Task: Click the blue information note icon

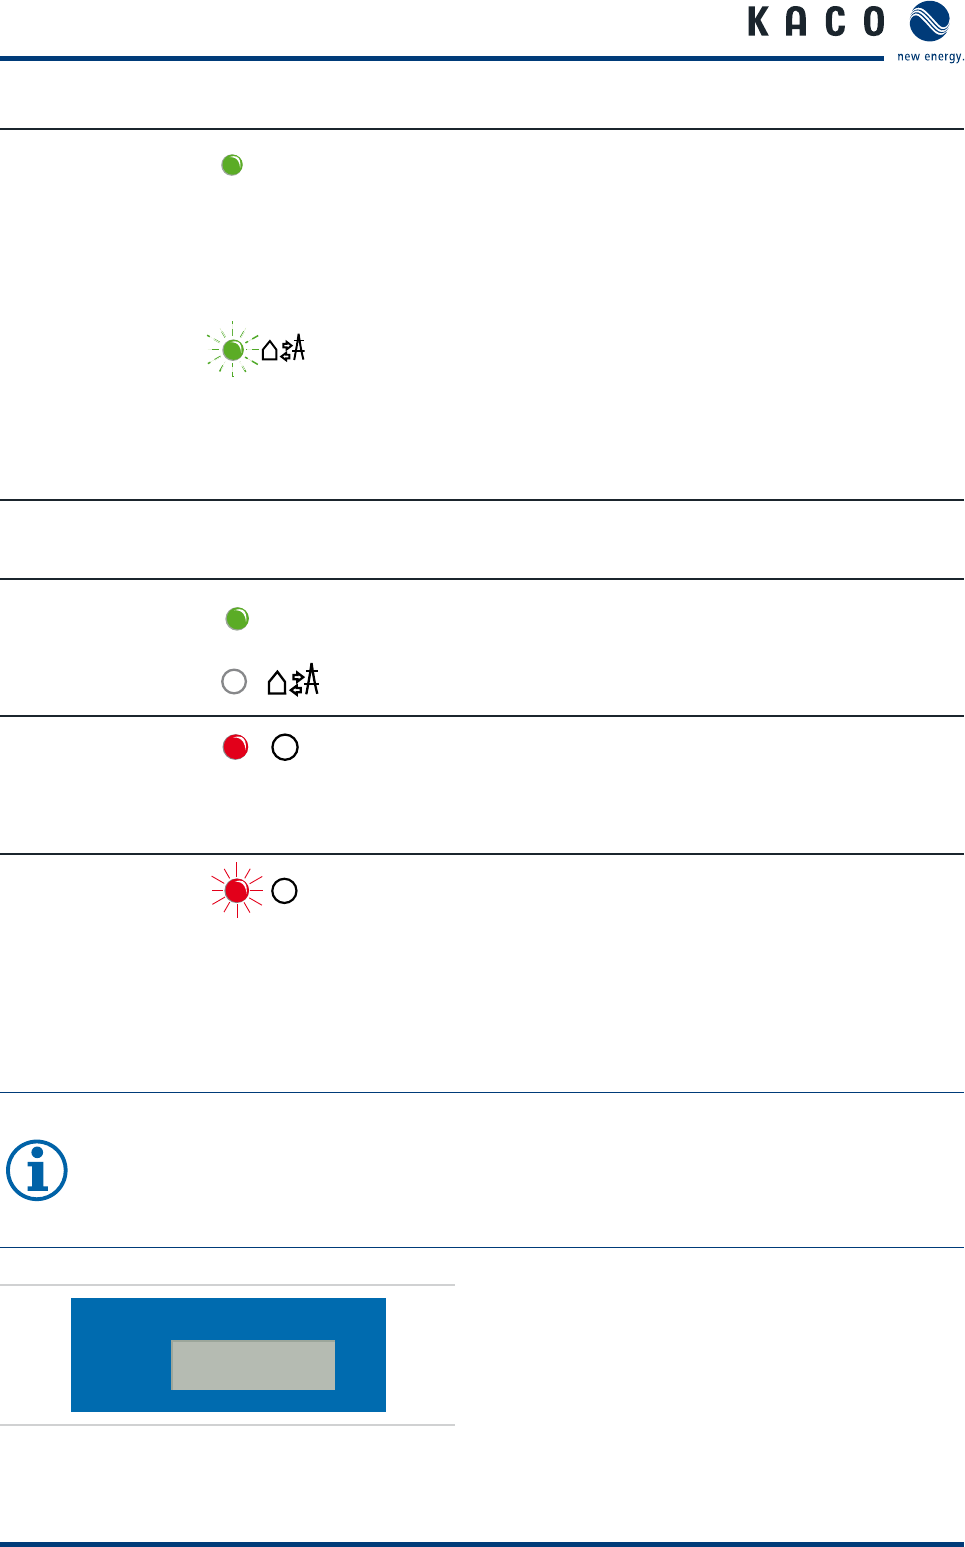Action: point(37,1170)
